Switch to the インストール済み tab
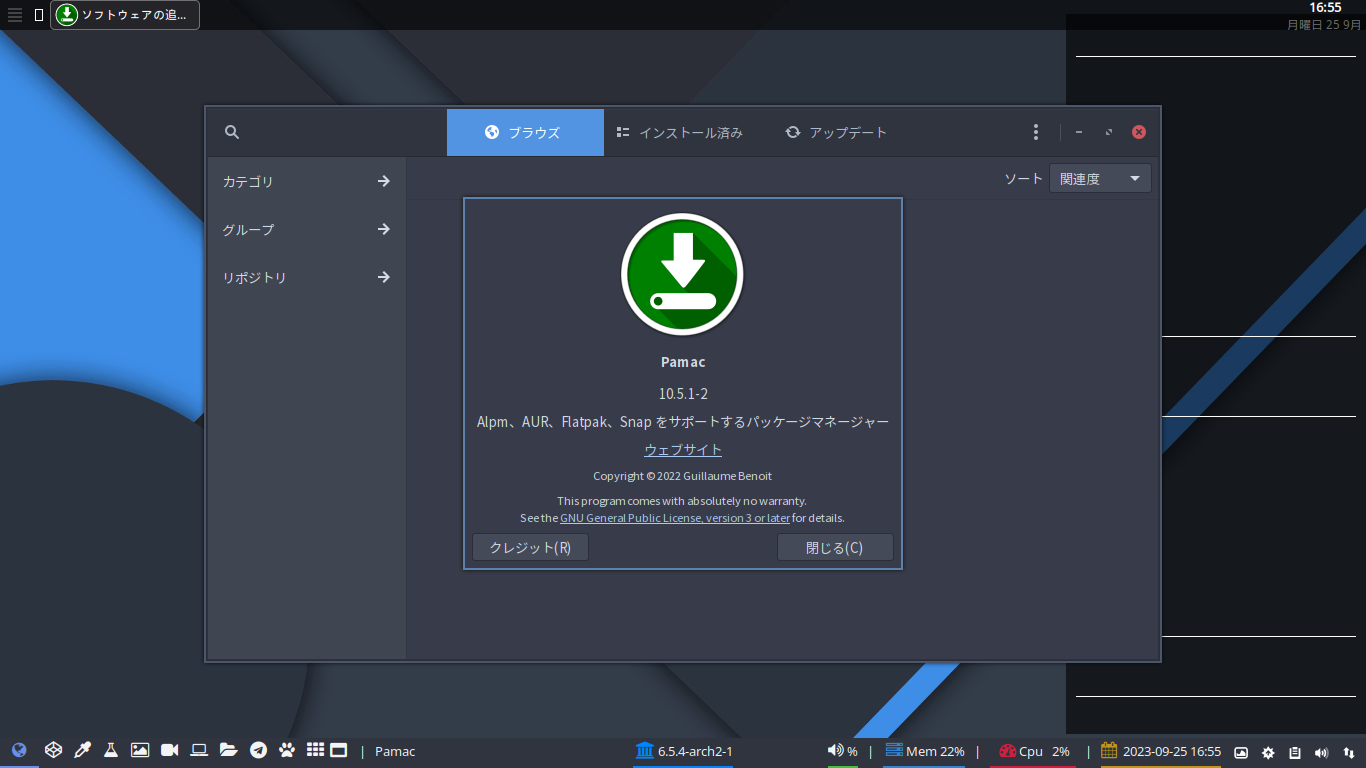Viewport: 1366px width, 768px height. pos(682,131)
